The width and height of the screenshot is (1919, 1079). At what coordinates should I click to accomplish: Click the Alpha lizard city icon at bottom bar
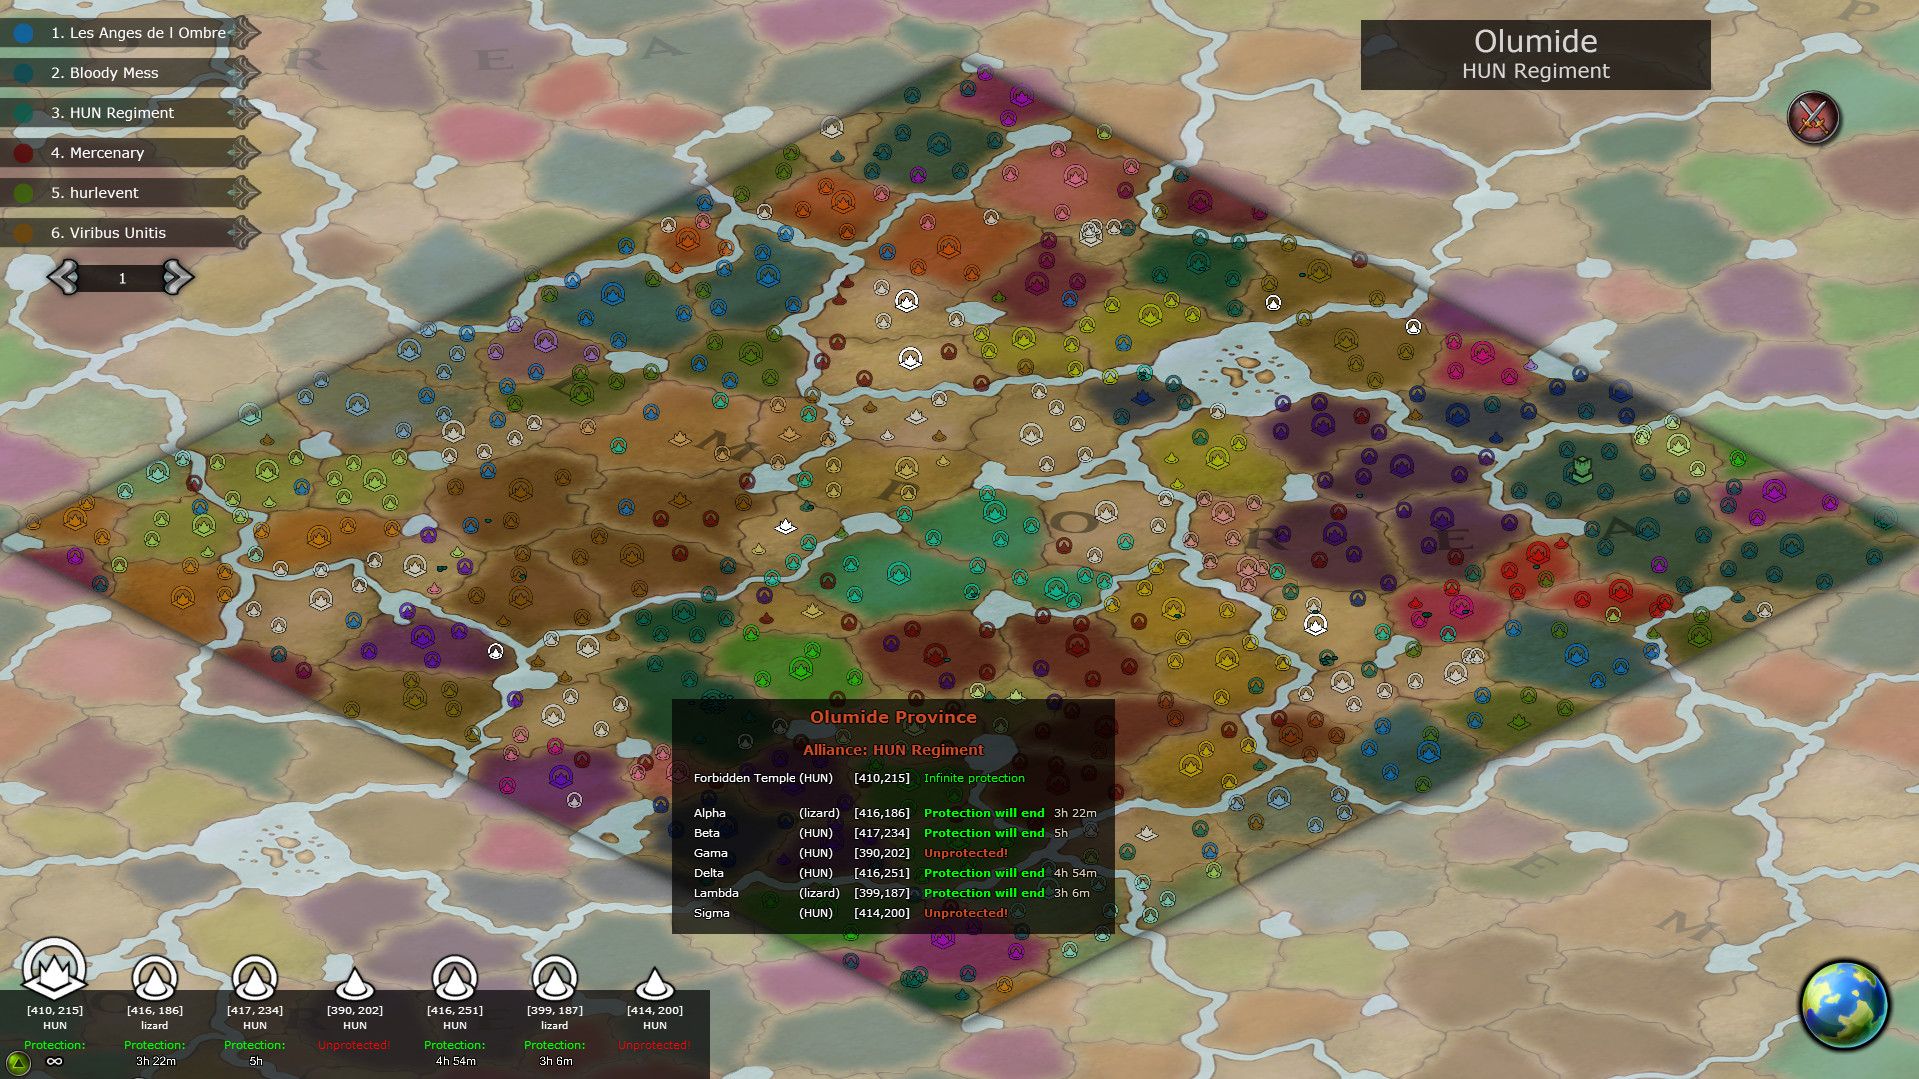click(154, 978)
